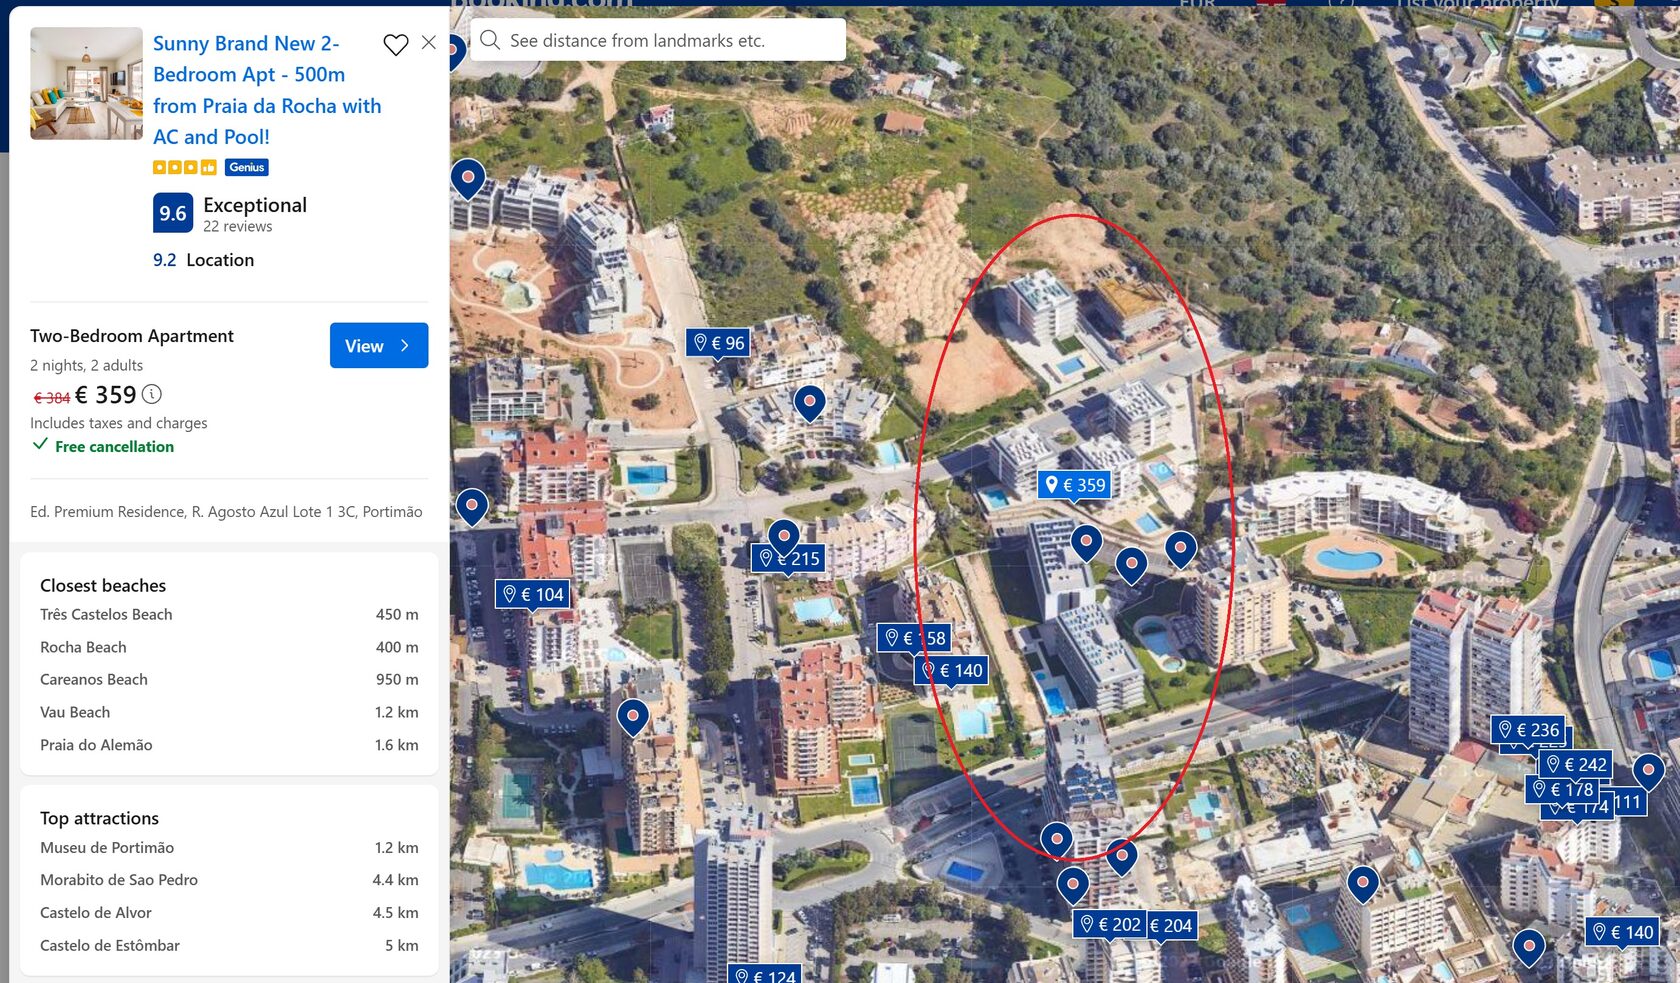Screen dimensions: 1680x983
Task: Click the Top attractions heading
Action: tap(100, 819)
